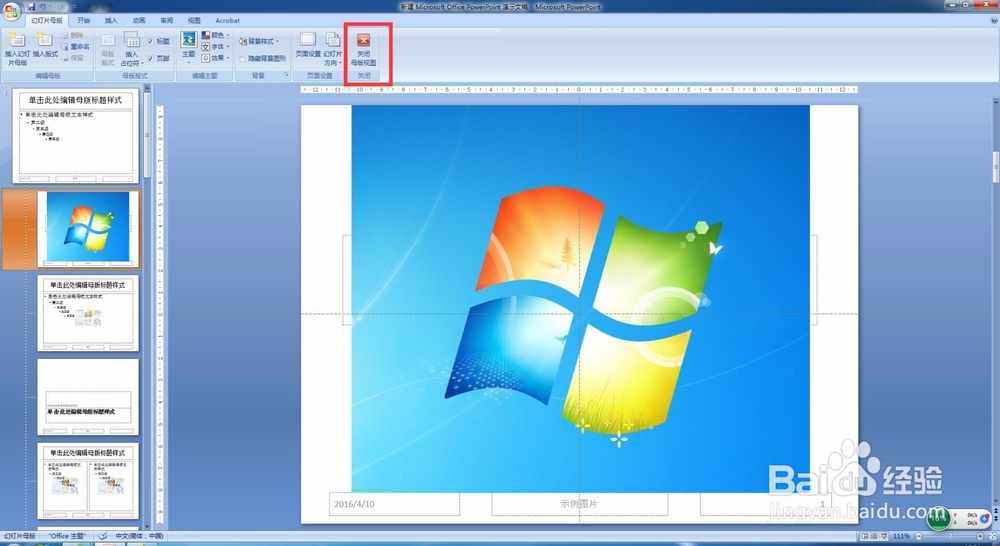Start slide show from status bar icon
1000x546 pixels.
[x=883, y=536]
